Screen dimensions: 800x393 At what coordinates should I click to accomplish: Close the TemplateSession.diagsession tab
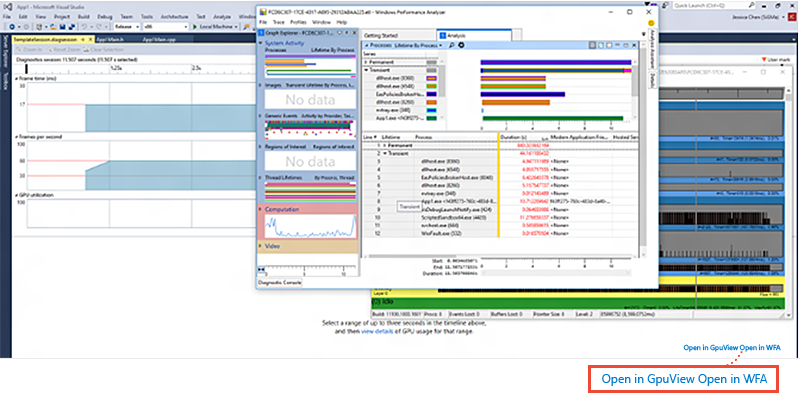pos(91,39)
